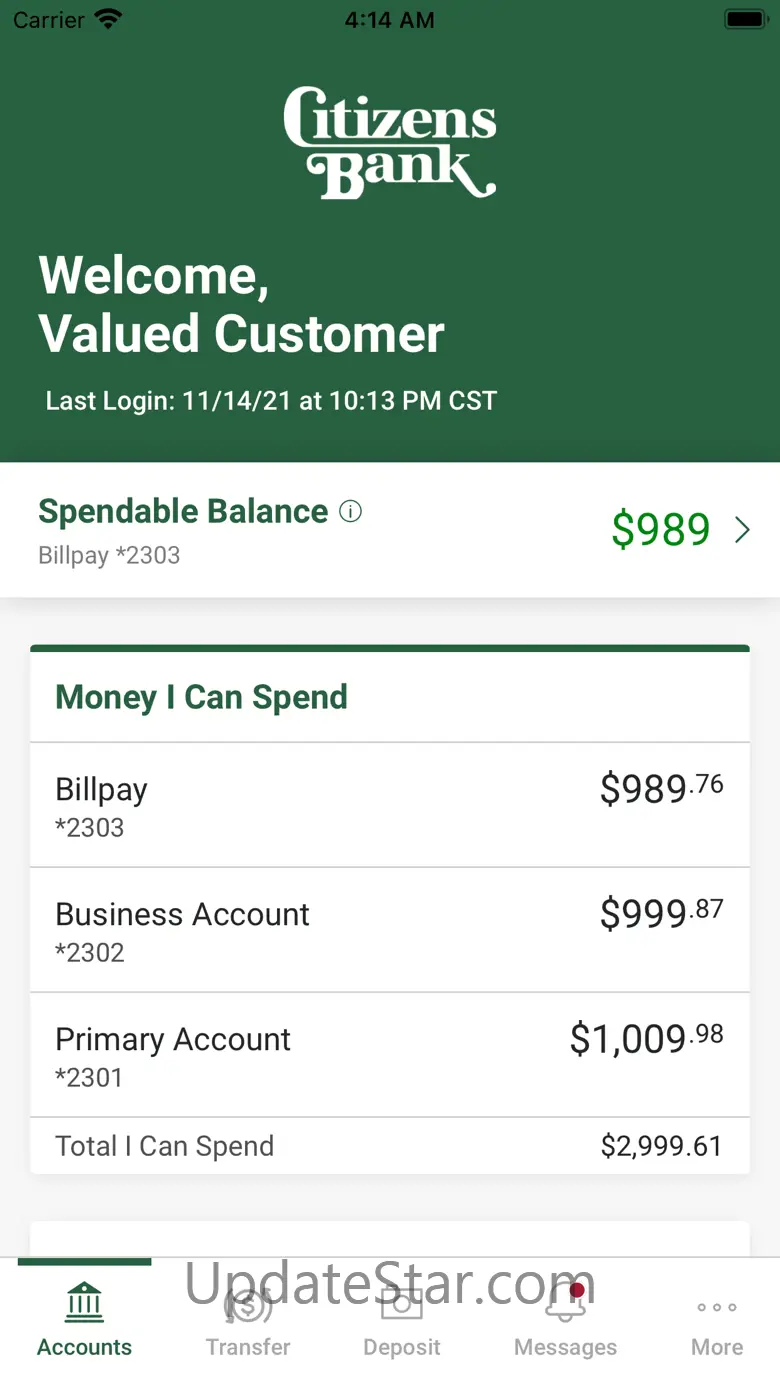780x1387 pixels.
Task: Open the Business Account *2302 row
Action: tap(390, 930)
